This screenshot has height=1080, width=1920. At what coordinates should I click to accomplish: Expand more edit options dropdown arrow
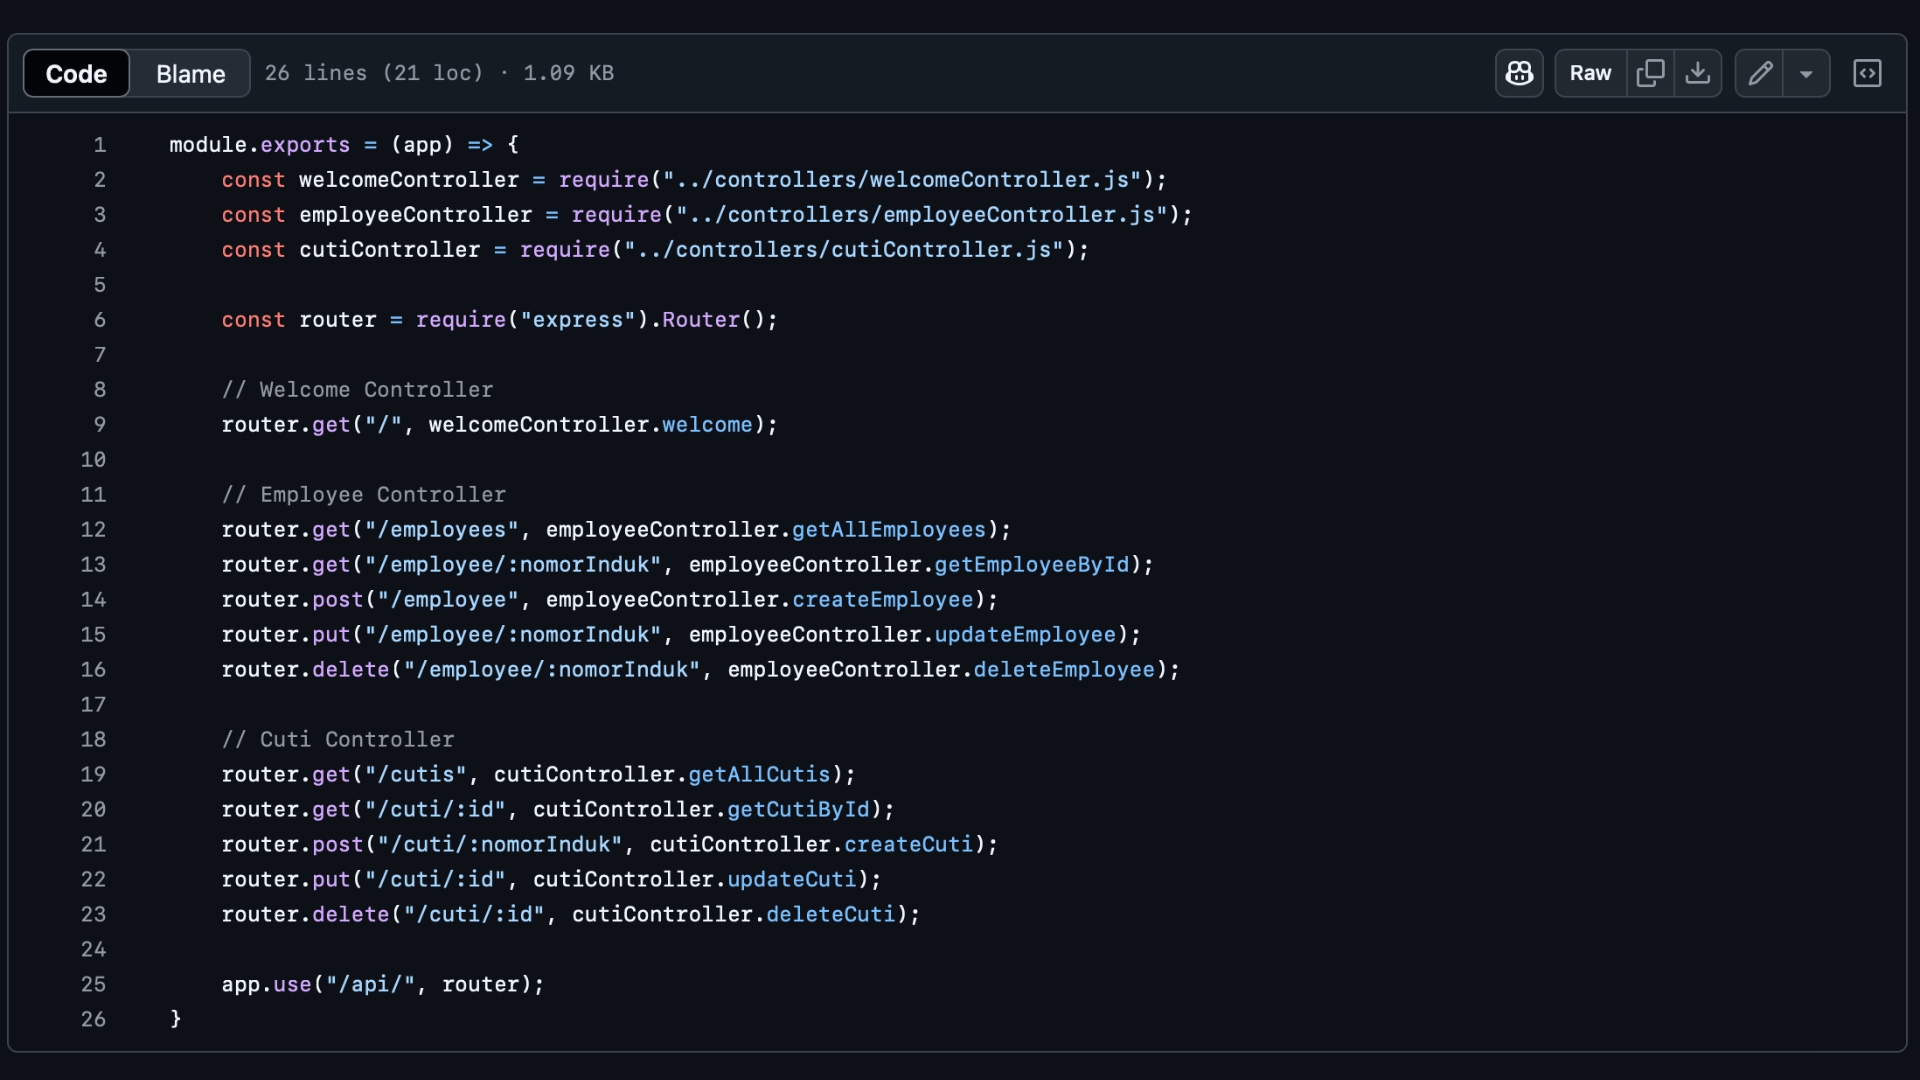point(1806,74)
